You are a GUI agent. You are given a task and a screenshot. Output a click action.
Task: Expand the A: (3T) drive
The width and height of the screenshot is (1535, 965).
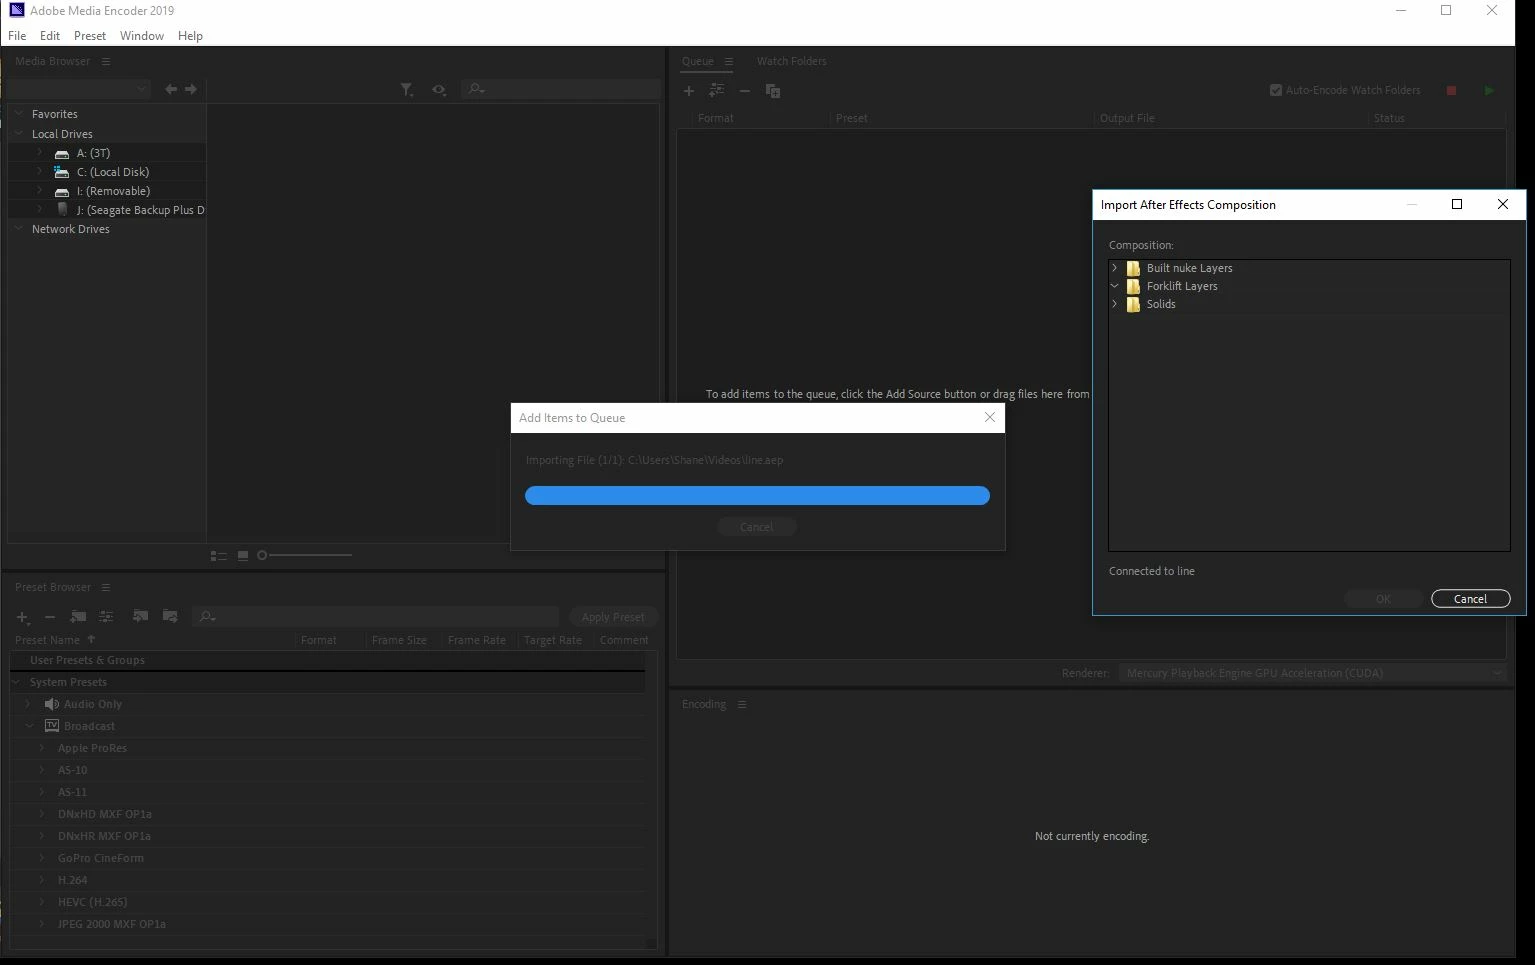point(40,153)
